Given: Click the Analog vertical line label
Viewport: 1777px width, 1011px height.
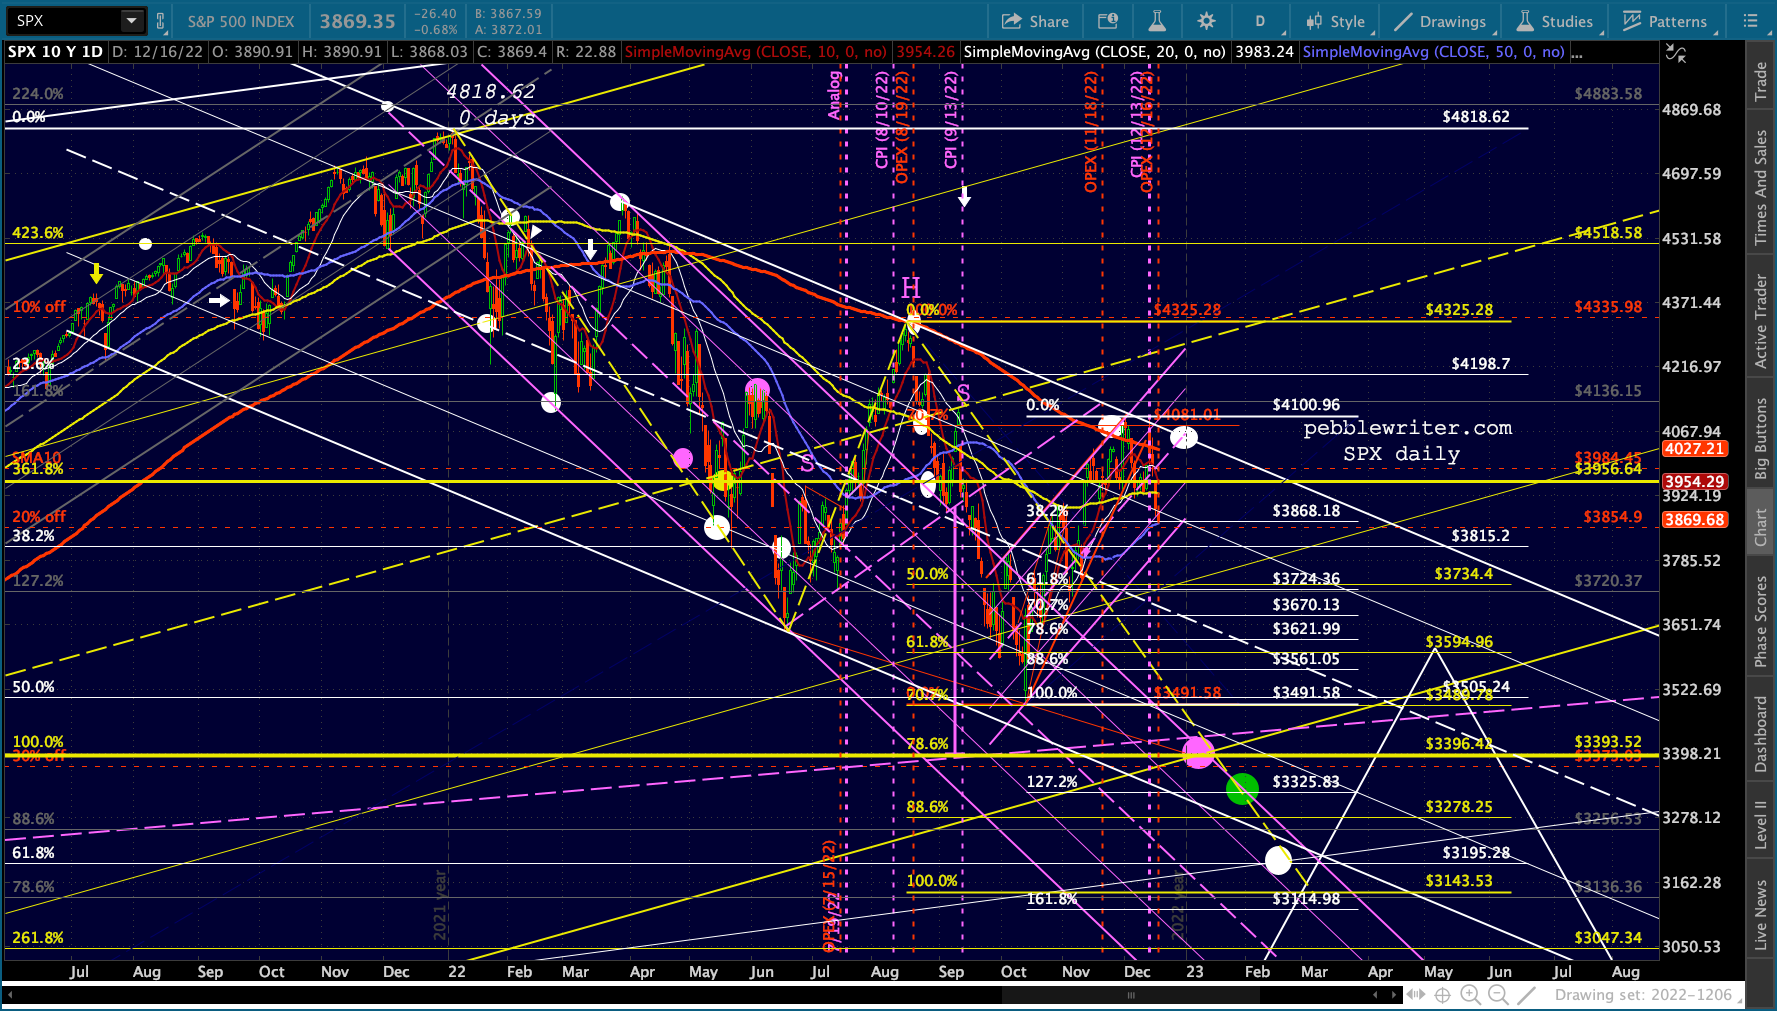Looking at the screenshot, I should click(834, 96).
